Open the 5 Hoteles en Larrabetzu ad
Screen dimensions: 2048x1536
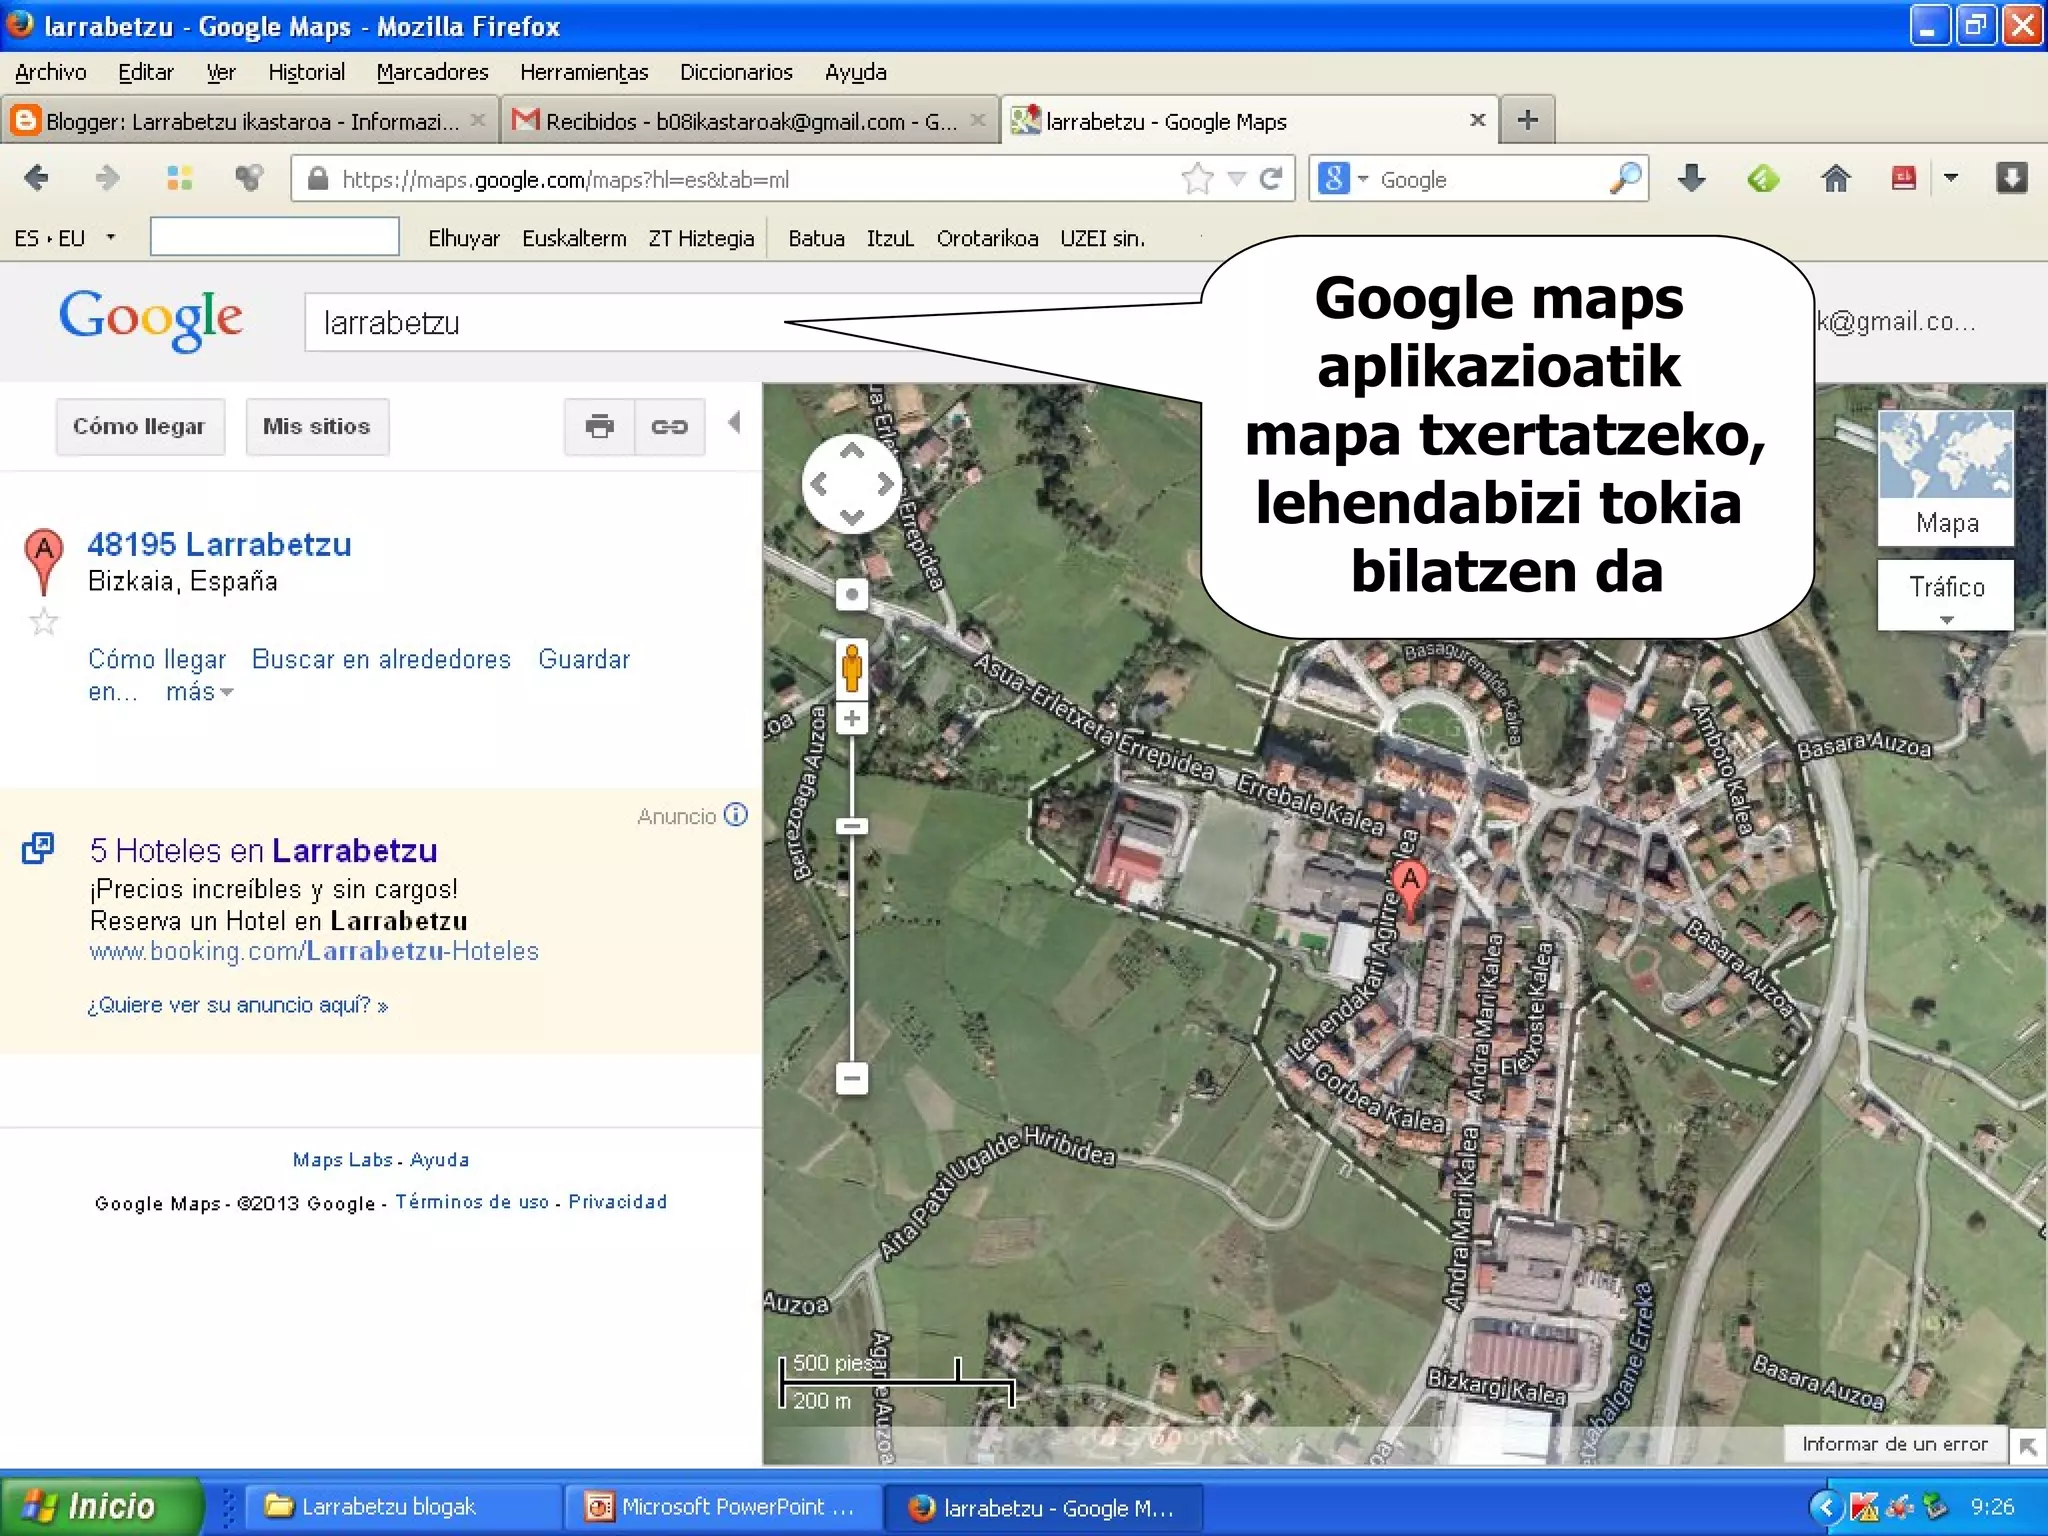(x=263, y=850)
